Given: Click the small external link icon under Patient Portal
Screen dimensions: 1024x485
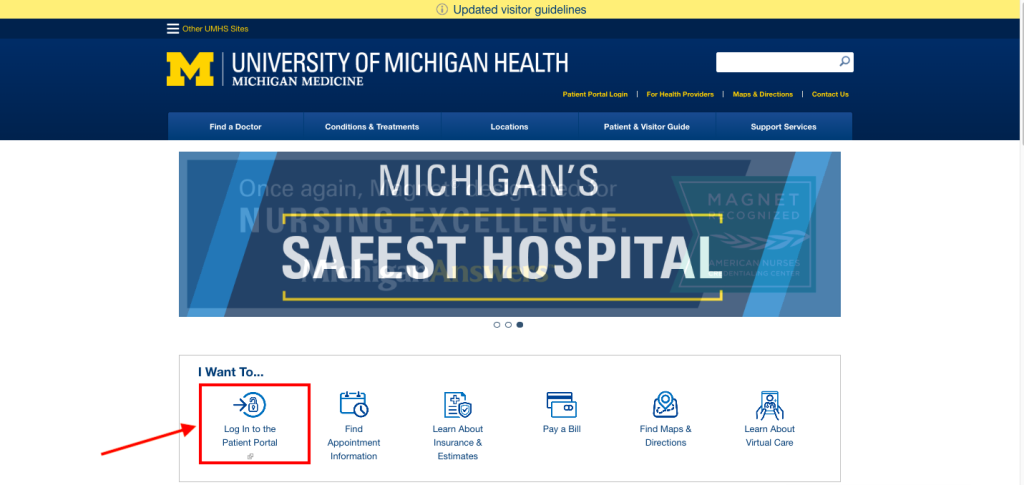Looking at the screenshot, I should click(x=250, y=456).
